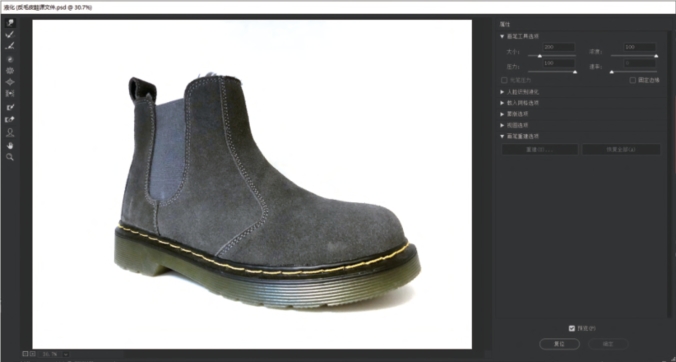The width and height of the screenshot is (676, 362).
Task: Click the size input field showing 200
Action: click(558, 47)
